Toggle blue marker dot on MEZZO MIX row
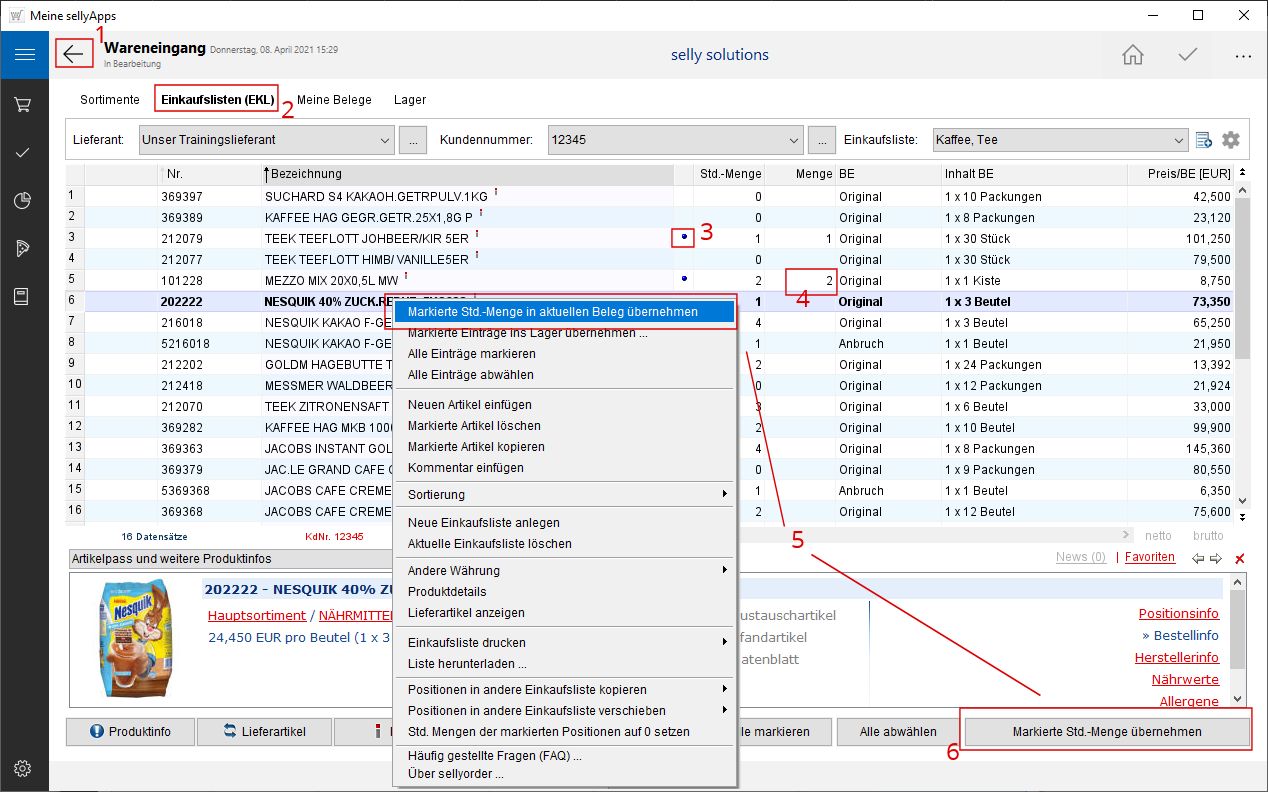This screenshot has width=1268, height=792. click(684, 280)
